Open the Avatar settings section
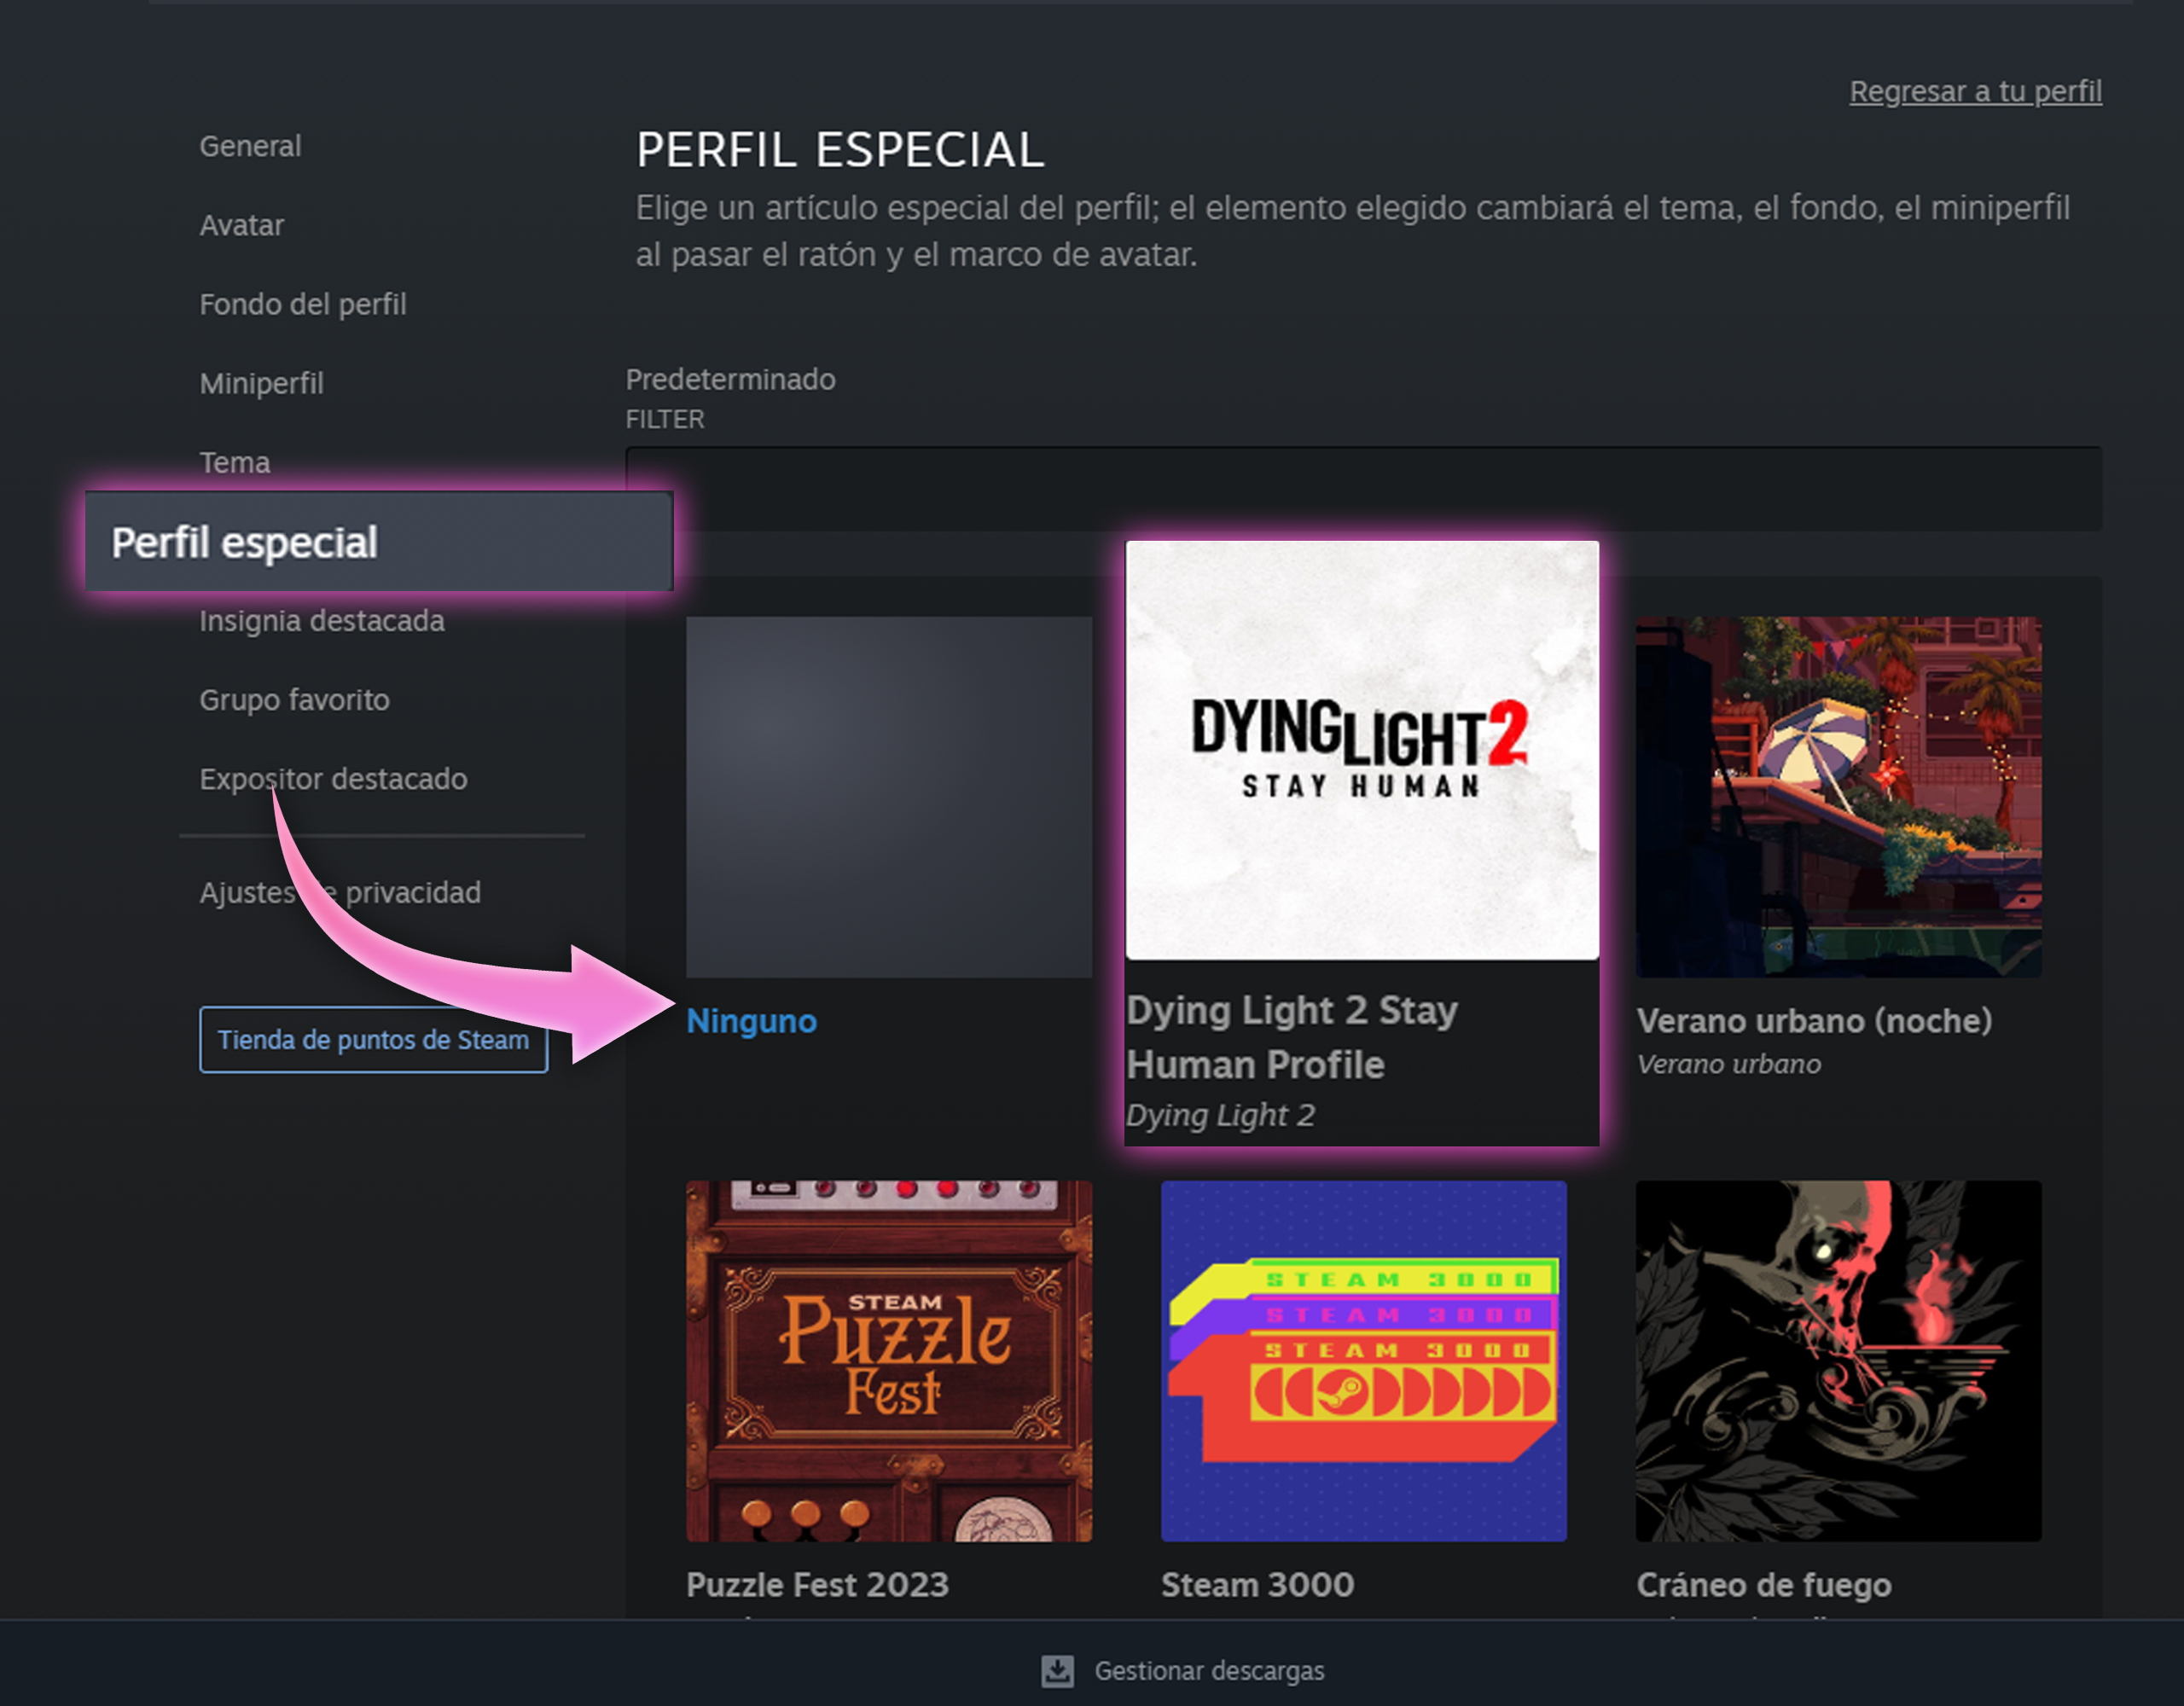 pyautogui.click(x=241, y=225)
